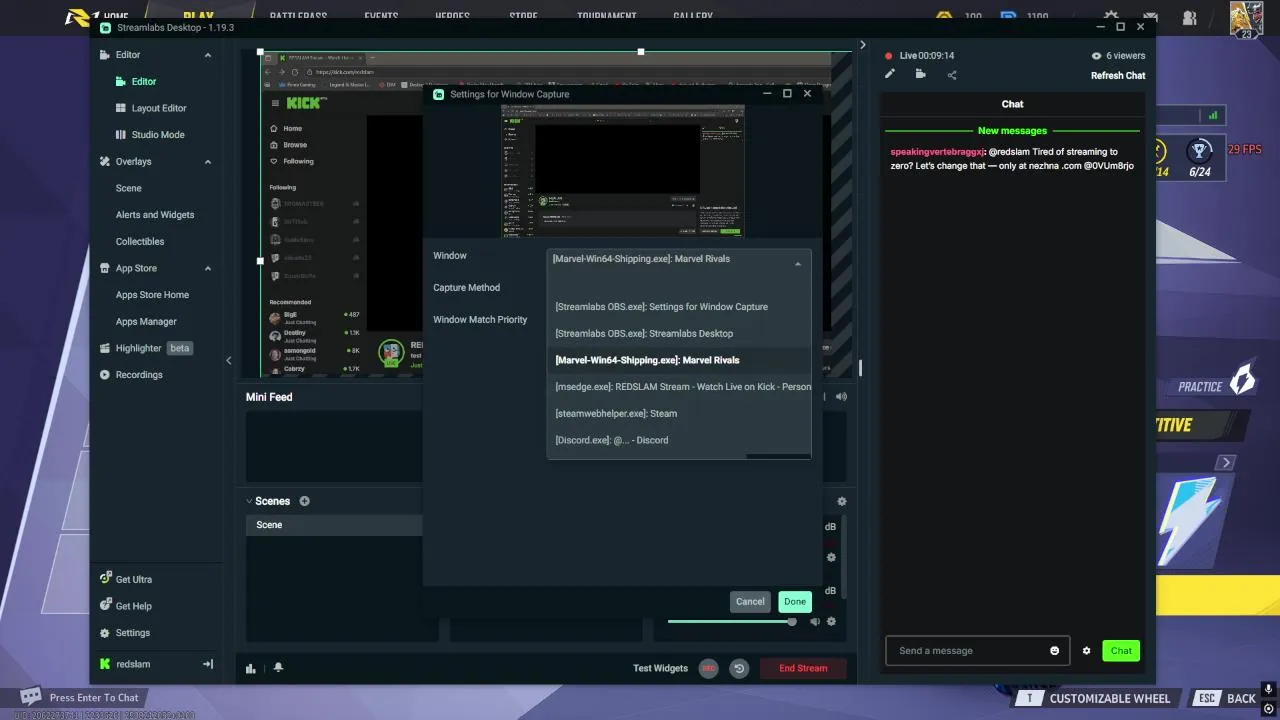This screenshot has height=720, width=1280.
Task: Open performance stats bar-chart icon
Action: pyautogui.click(x=251, y=668)
